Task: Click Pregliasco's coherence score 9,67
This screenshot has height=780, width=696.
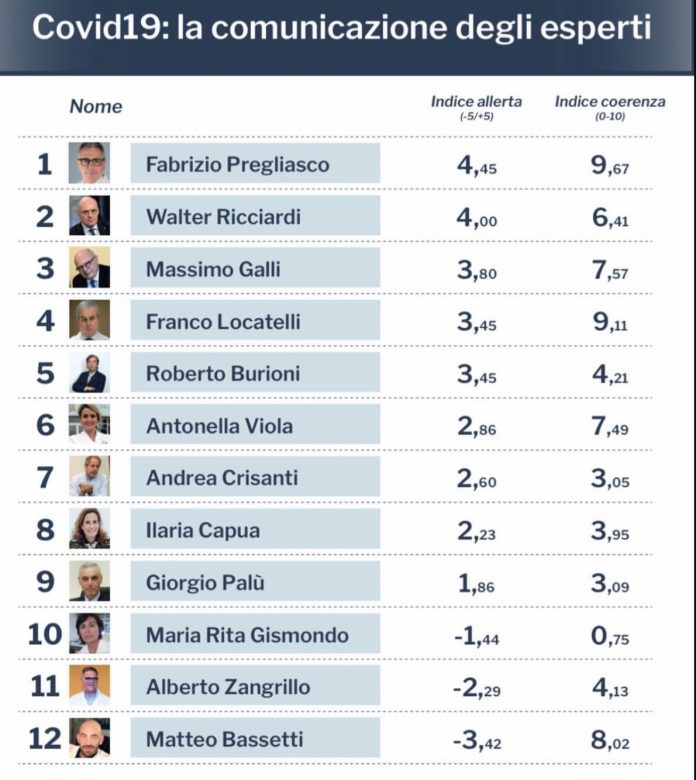Action: (x=610, y=165)
